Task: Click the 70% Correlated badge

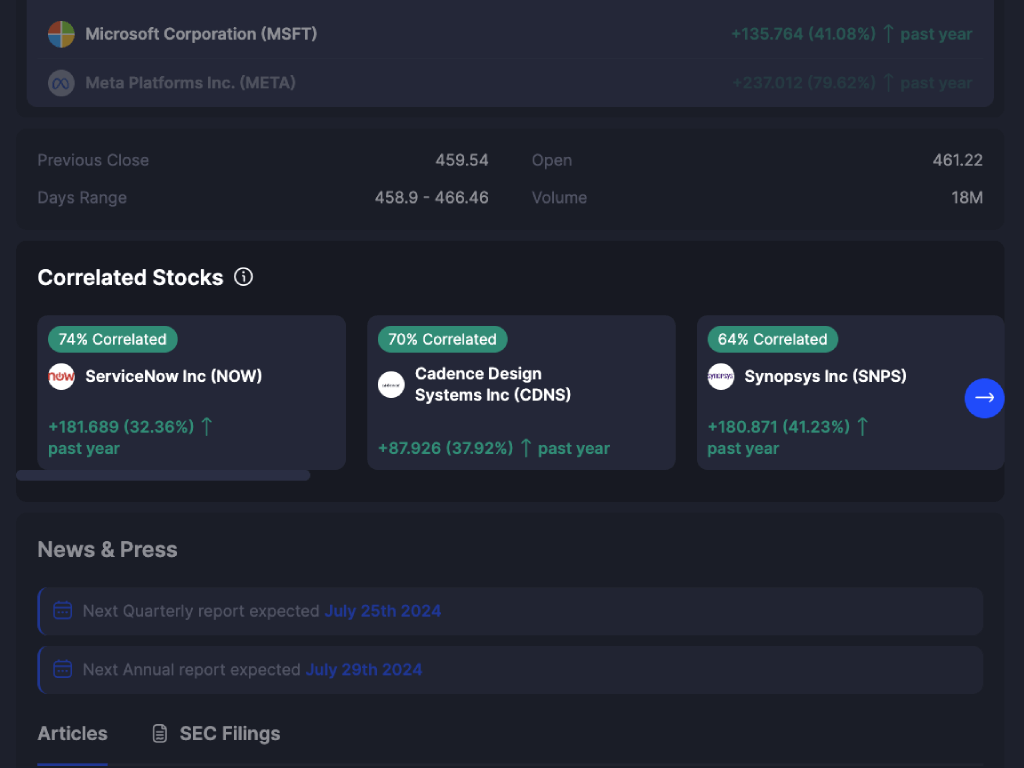Action: [443, 339]
